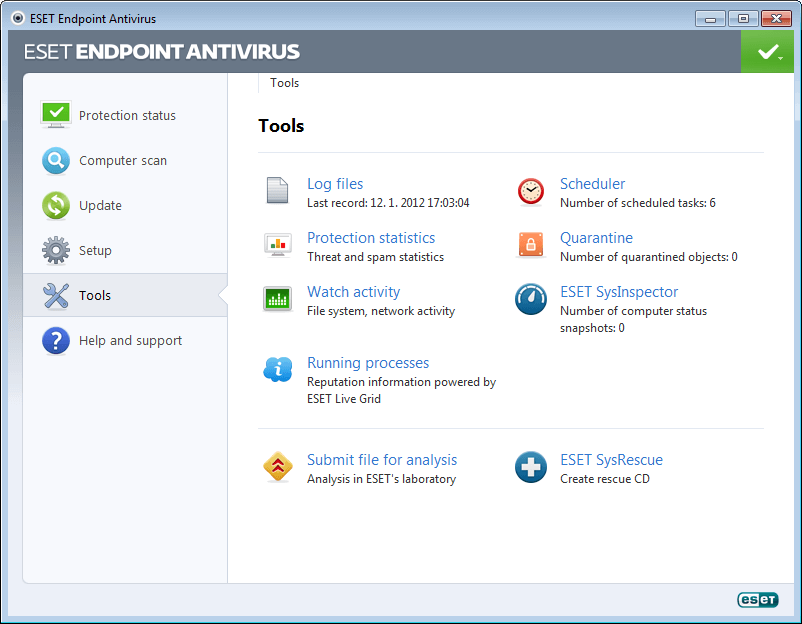
Task: Click the Quarantine padlock icon
Action: click(x=530, y=245)
